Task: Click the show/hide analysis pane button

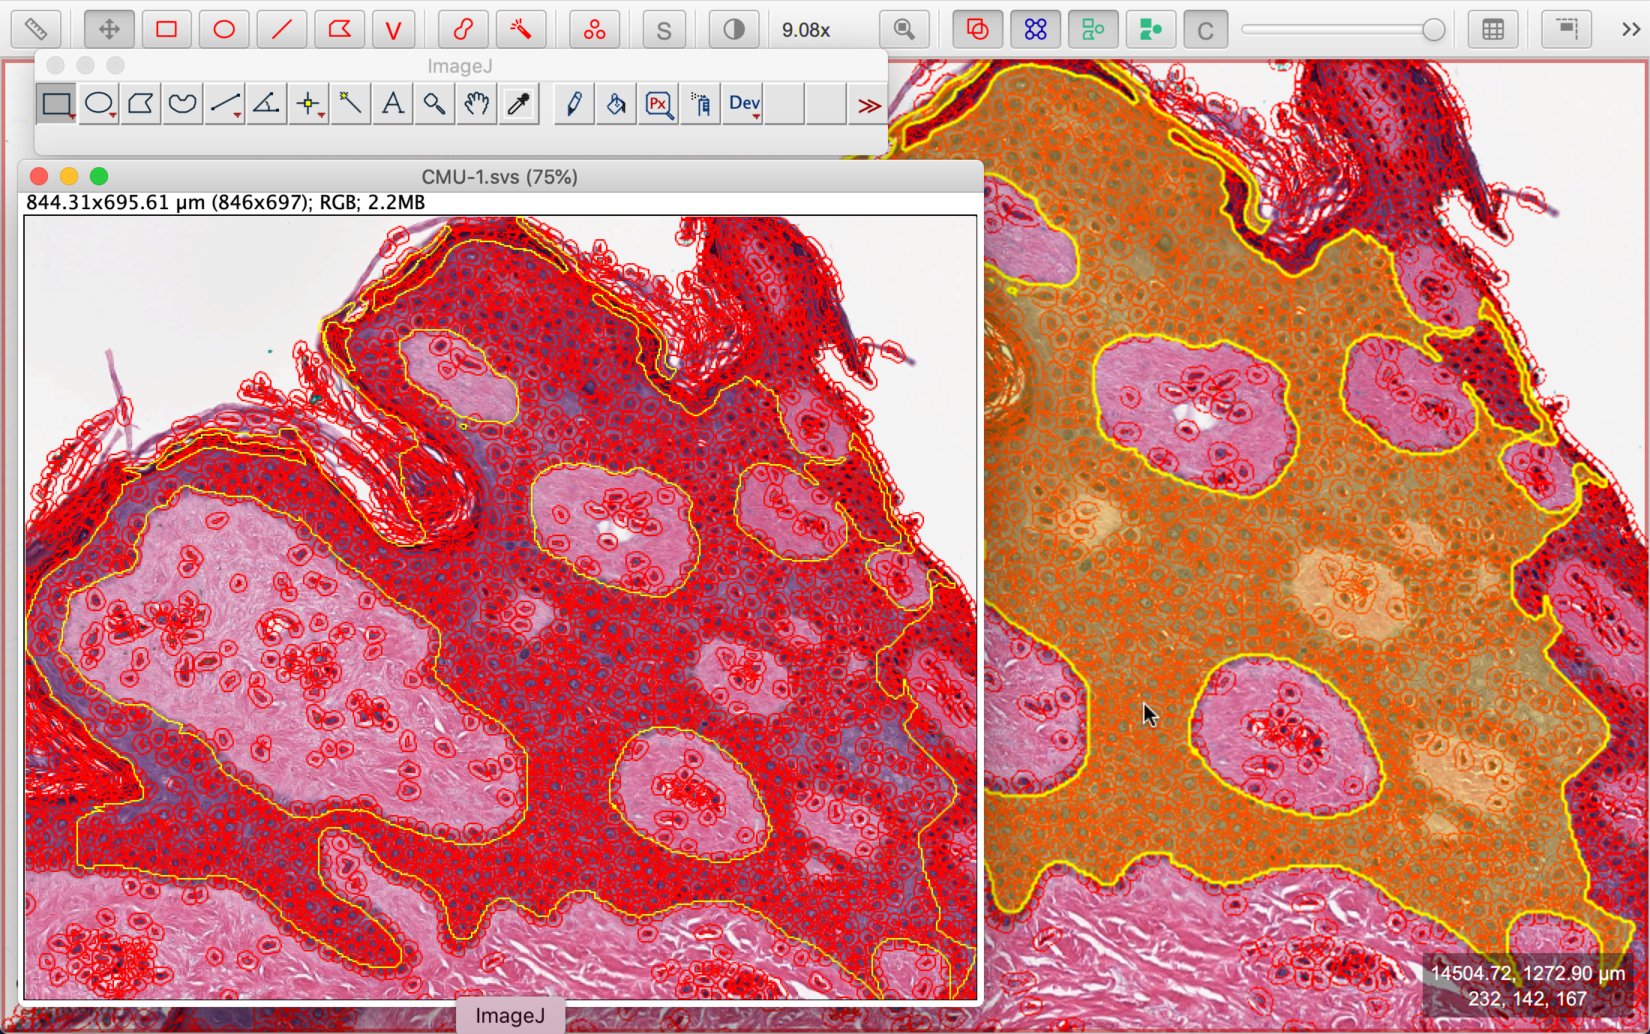Action: click(1567, 29)
